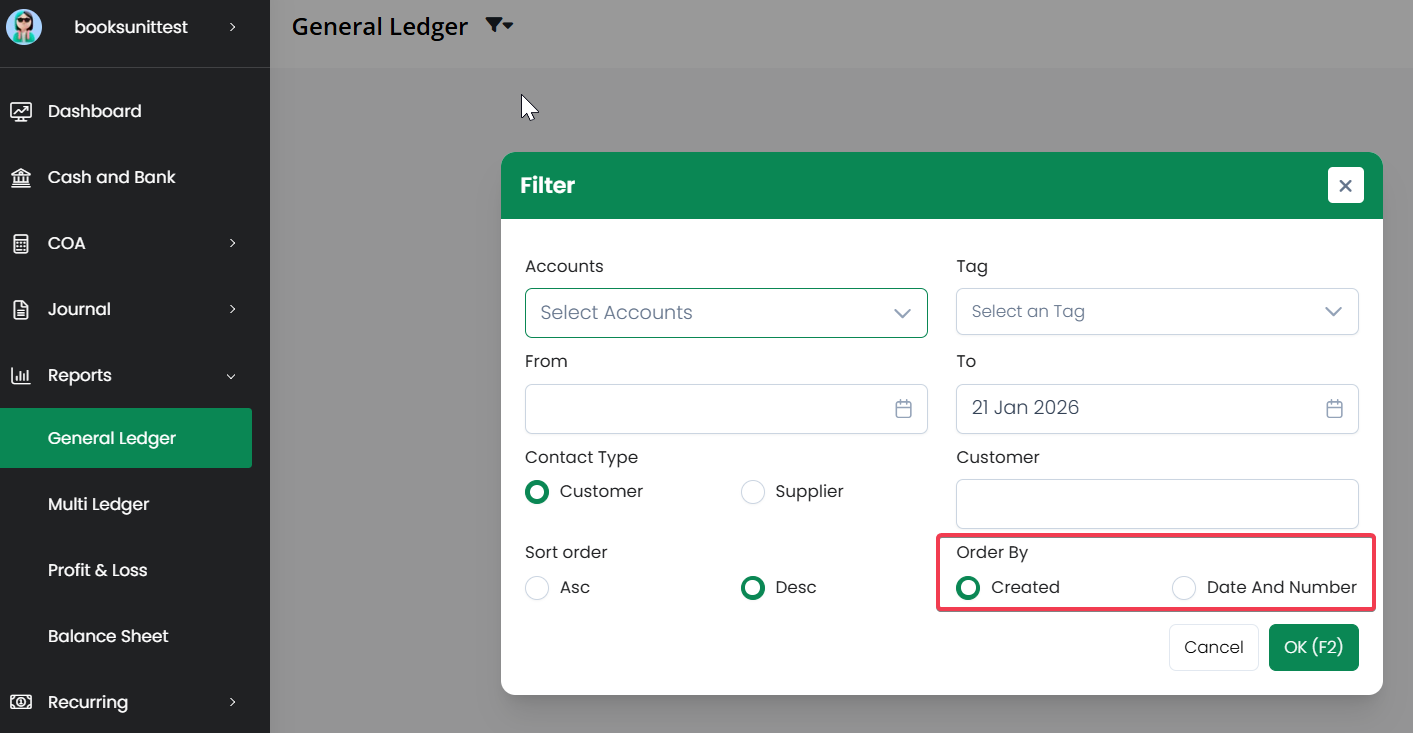Click the Cash and Bank building icon

tap(21, 178)
